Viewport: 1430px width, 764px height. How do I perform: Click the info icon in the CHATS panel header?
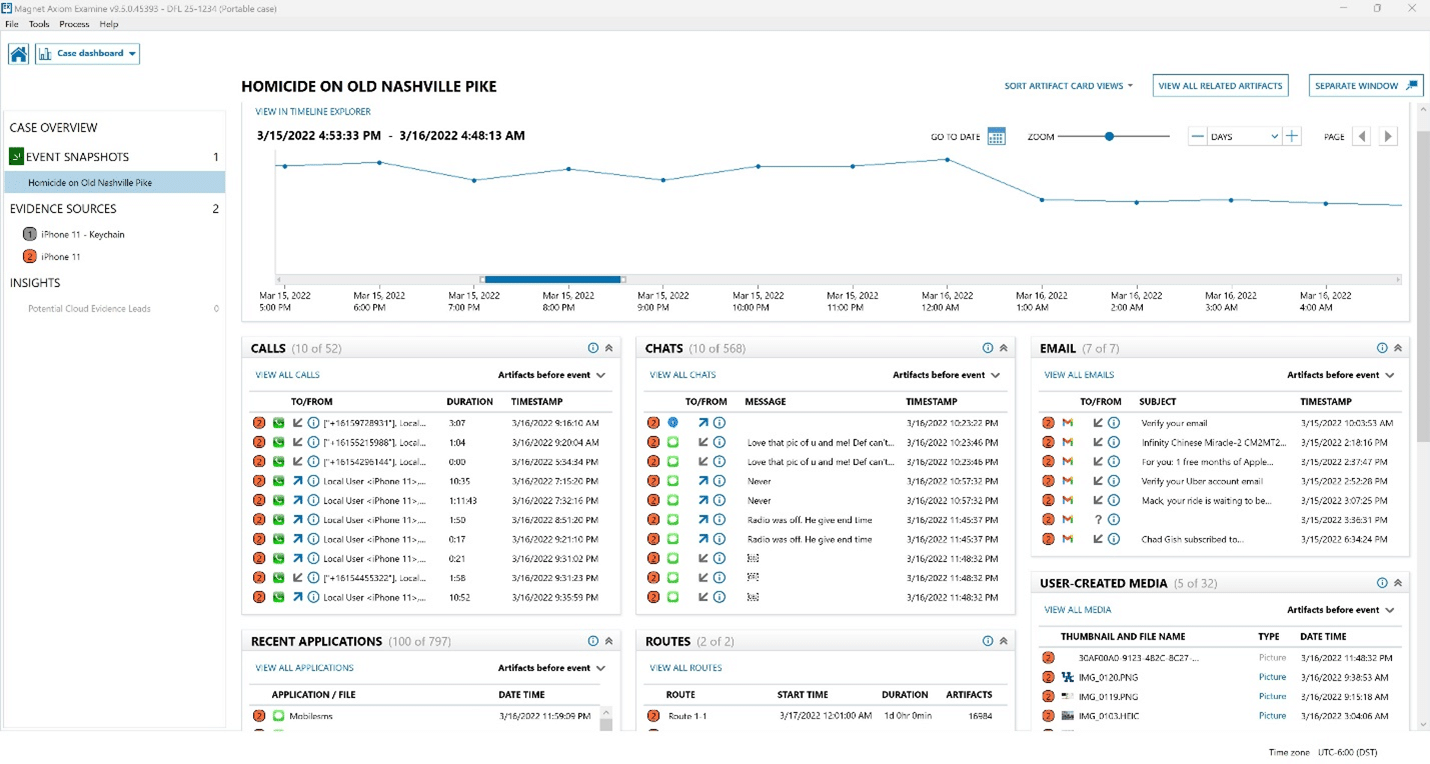point(988,348)
